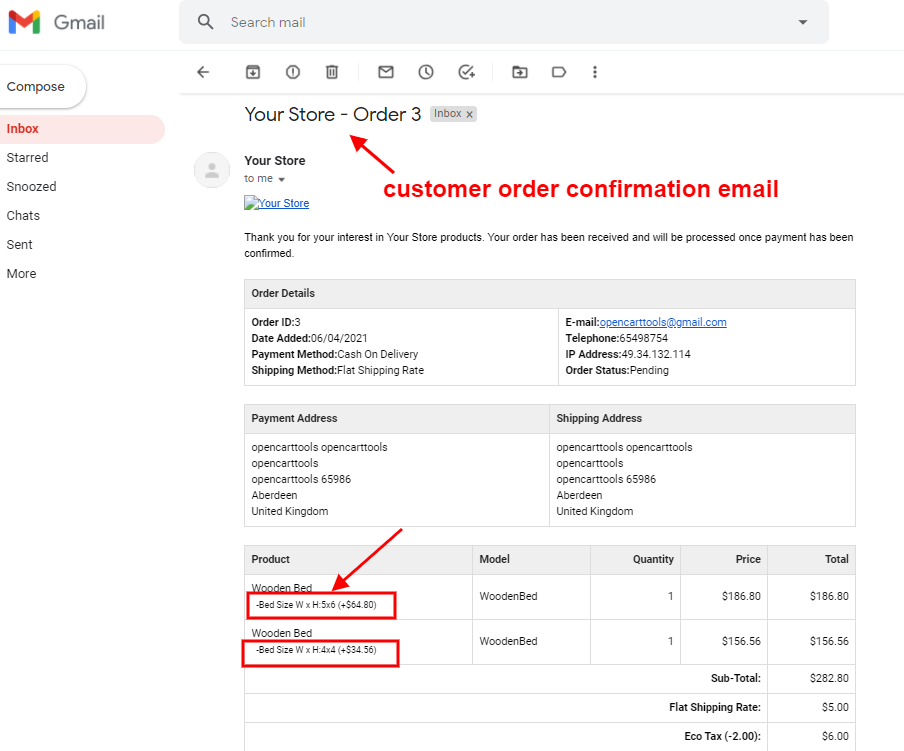Screen dimensions: 904x751
Task: Click the back arrow to return to inbox
Action: pyautogui.click(x=203, y=72)
